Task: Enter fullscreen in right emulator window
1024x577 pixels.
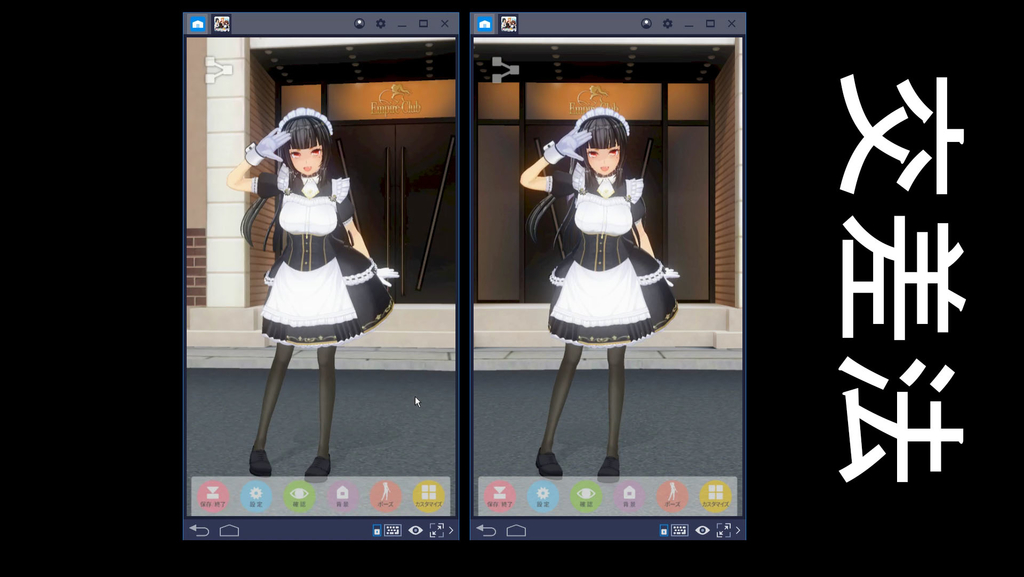Action: click(x=723, y=530)
